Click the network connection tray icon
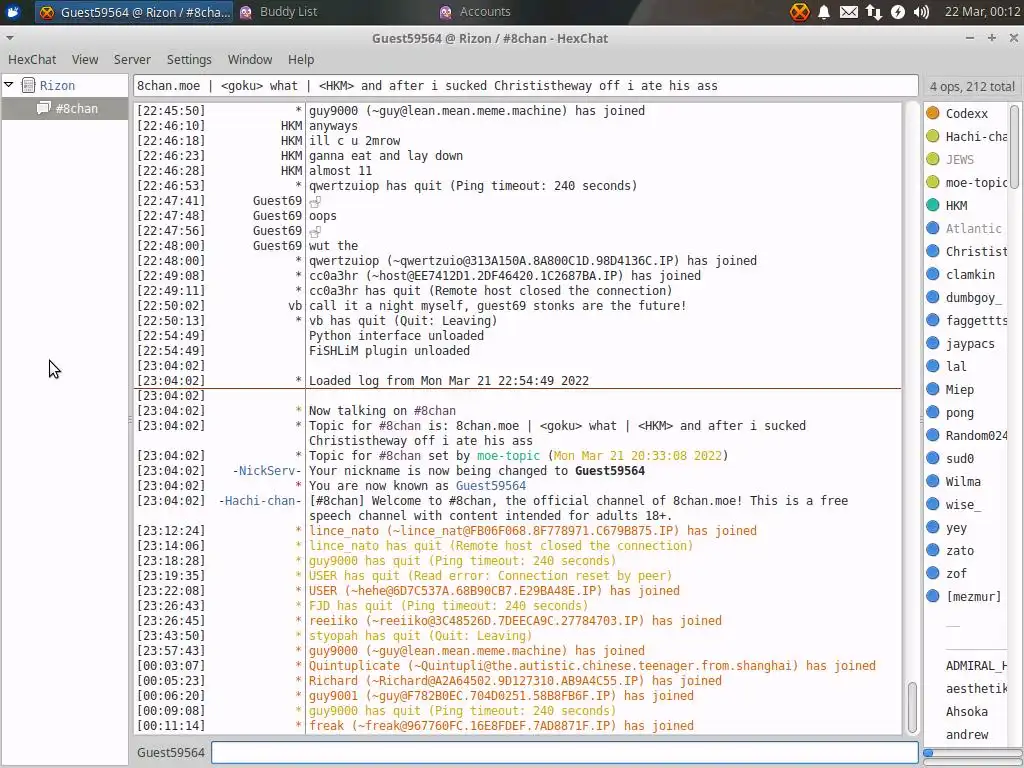 [874, 12]
